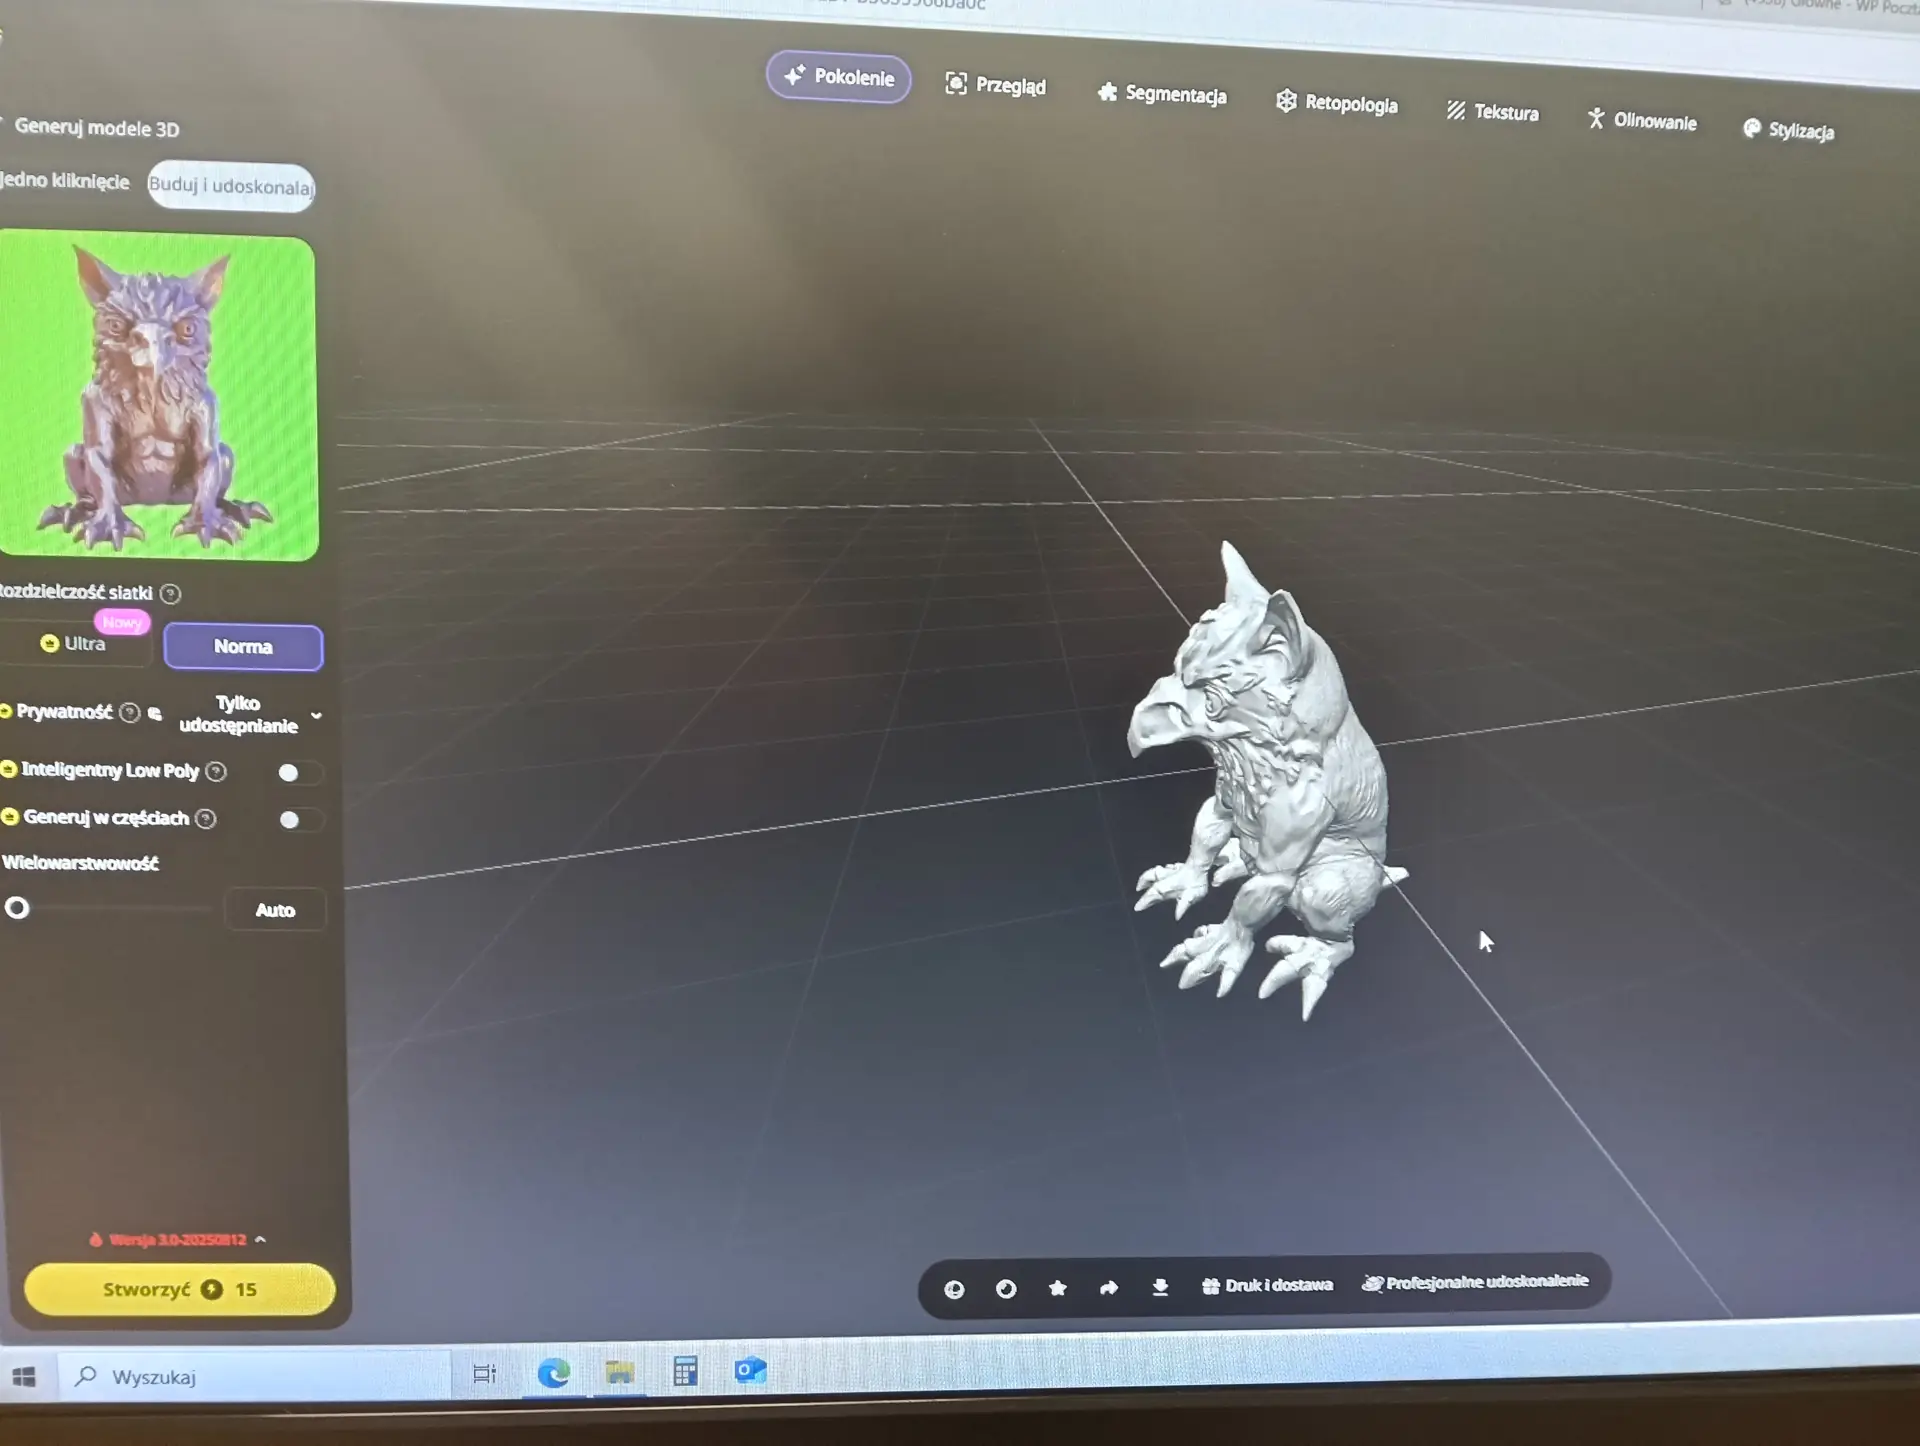Image resolution: width=1920 pixels, height=1446 pixels.
Task: Click the Druk i dostawa button
Action: tap(1267, 1286)
